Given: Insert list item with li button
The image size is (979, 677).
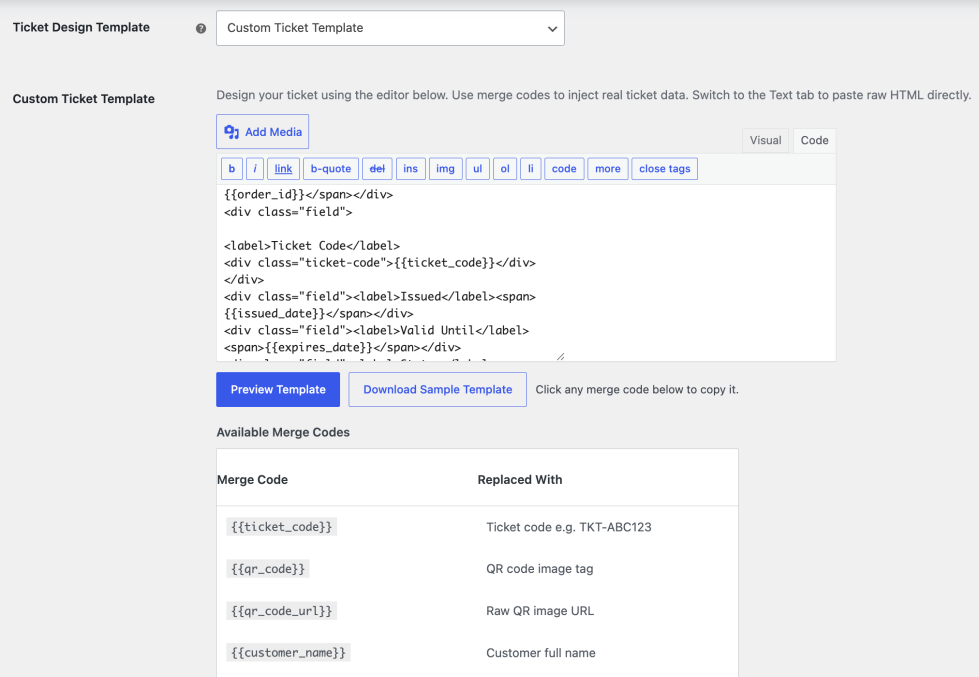Looking at the screenshot, I should point(531,169).
